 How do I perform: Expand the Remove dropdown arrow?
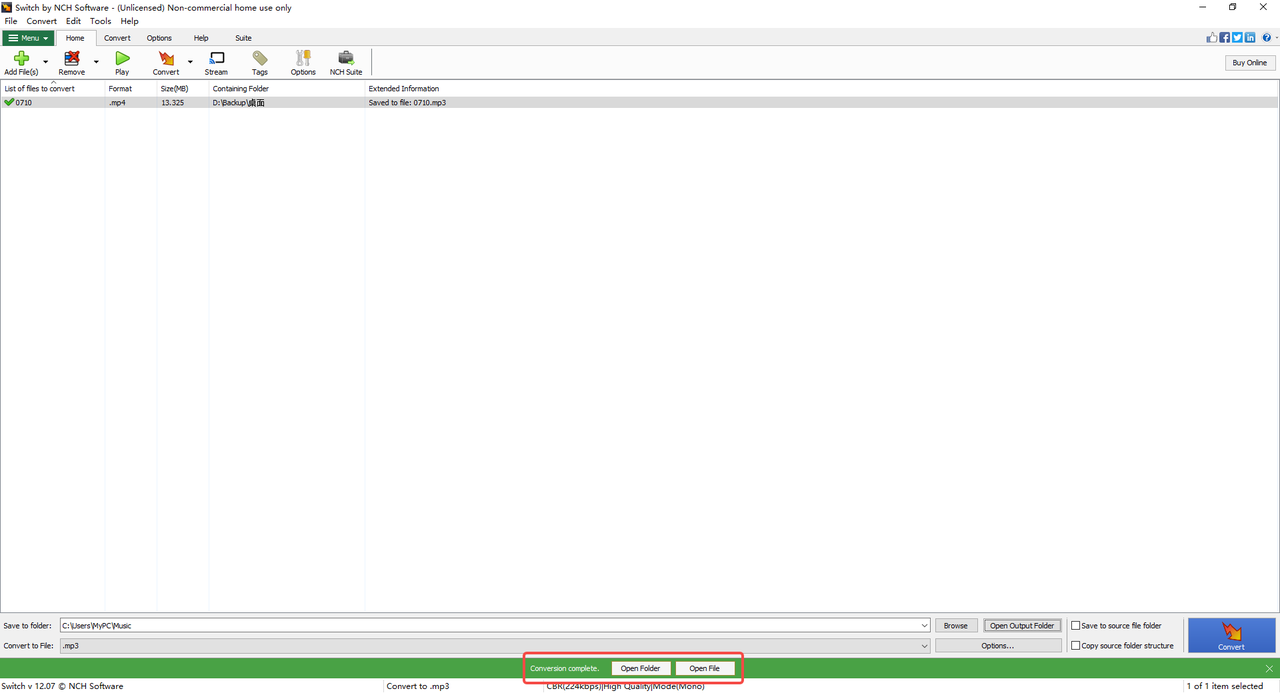[96, 62]
